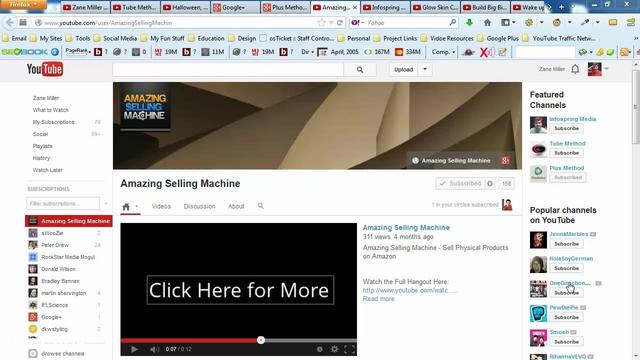This screenshot has width=640, height=360.
Task: Click Firefox back arrow button
Action: [10, 22]
